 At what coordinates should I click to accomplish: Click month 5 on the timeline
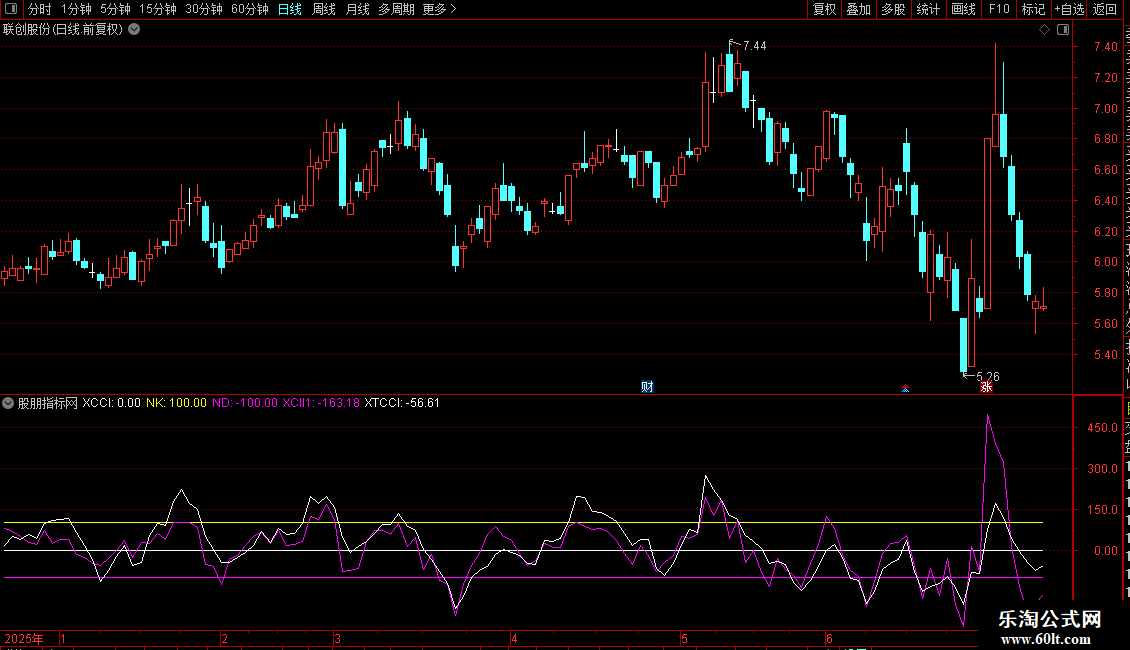pyautogui.click(x=685, y=638)
